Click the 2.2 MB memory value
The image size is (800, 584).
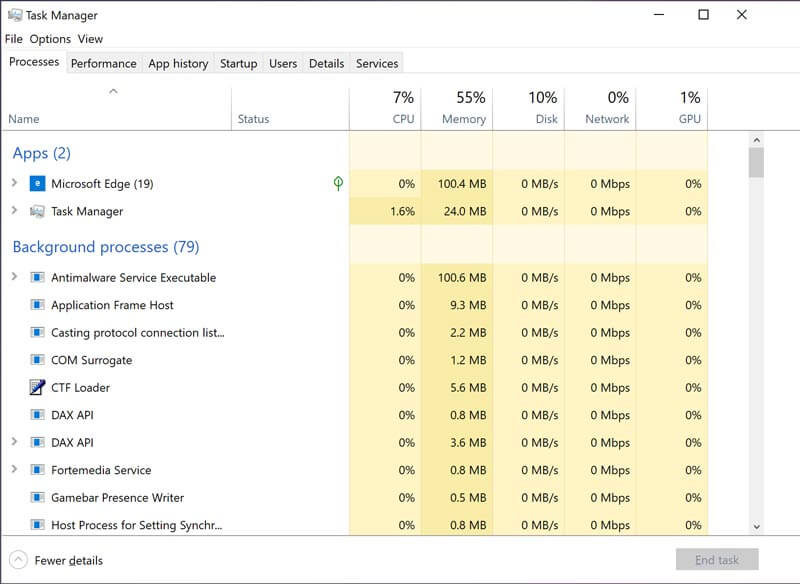click(x=468, y=333)
